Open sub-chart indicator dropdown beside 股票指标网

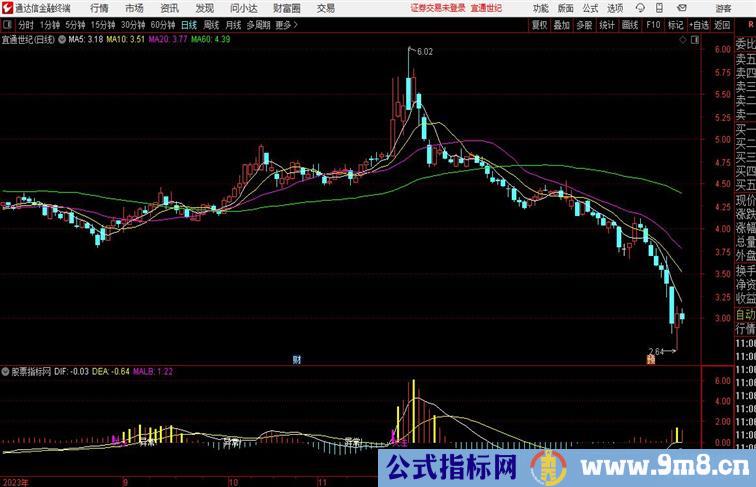point(5,370)
